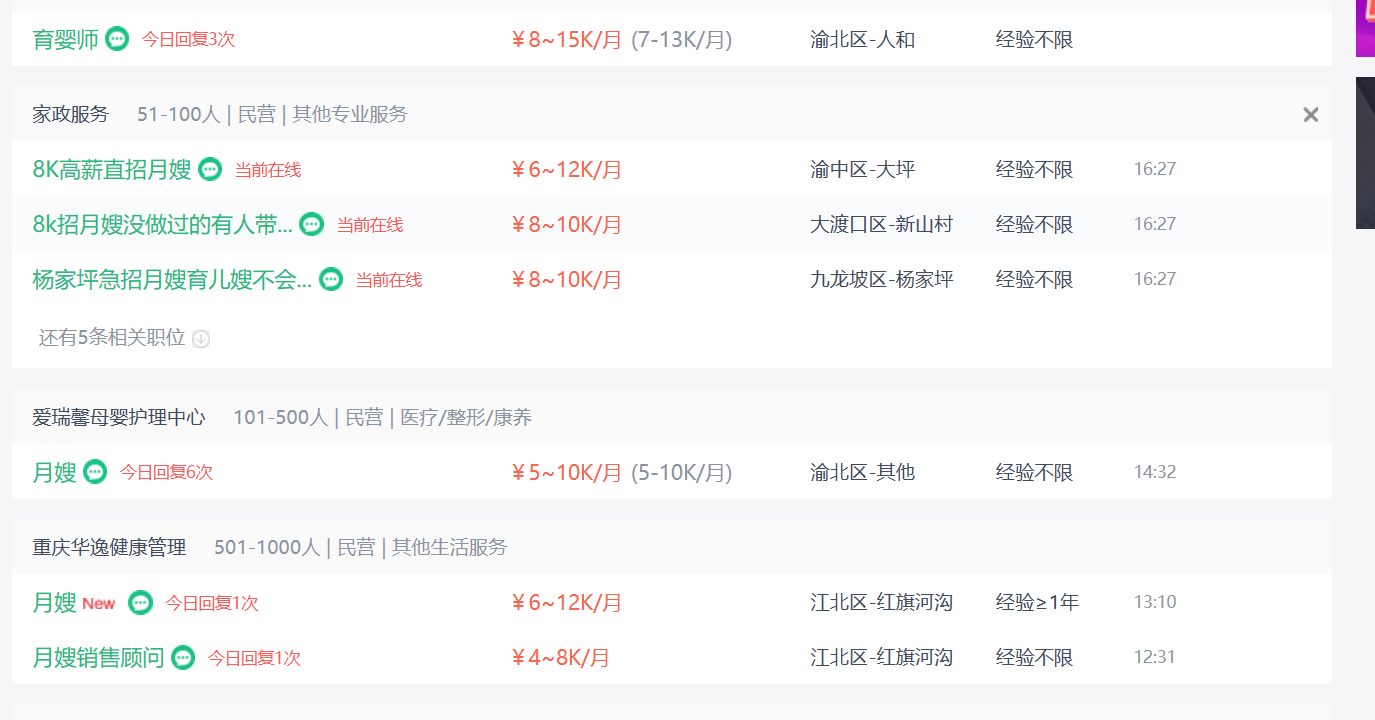
Task: Open 重庆华逸健康管理 company page
Action: [x=109, y=547]
